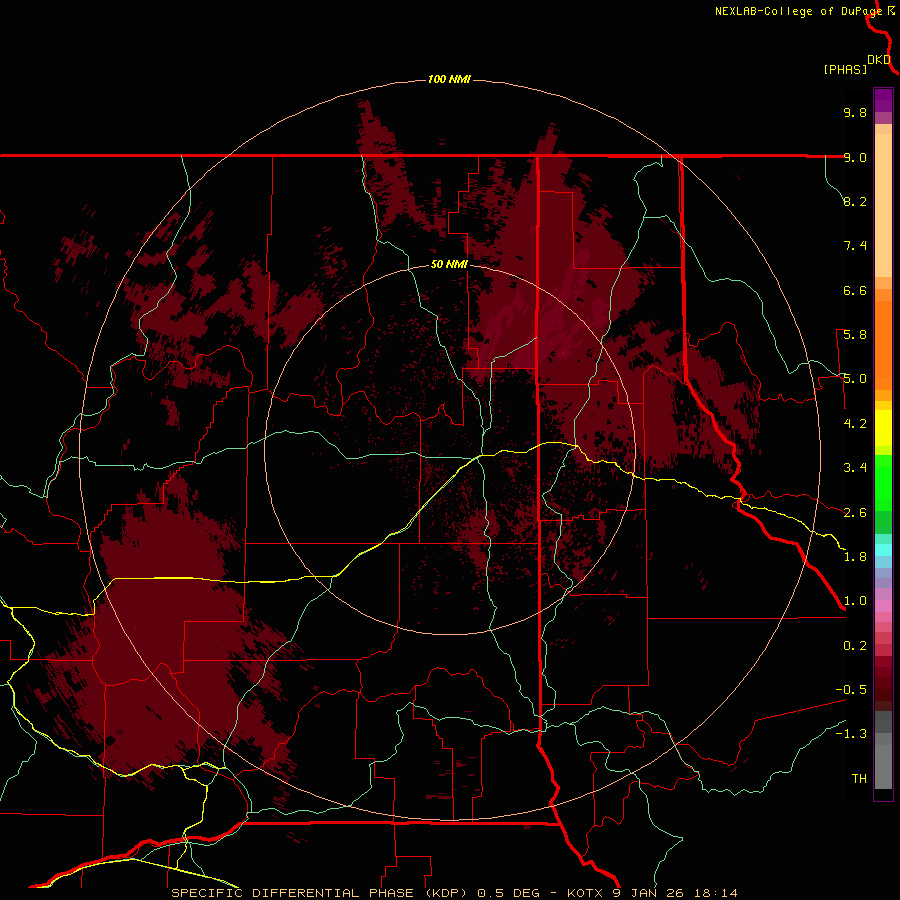Image resolution: width=900 pixels, height=900 pixels.
Task: Click the 1.8 scale value
Action: 855,557
